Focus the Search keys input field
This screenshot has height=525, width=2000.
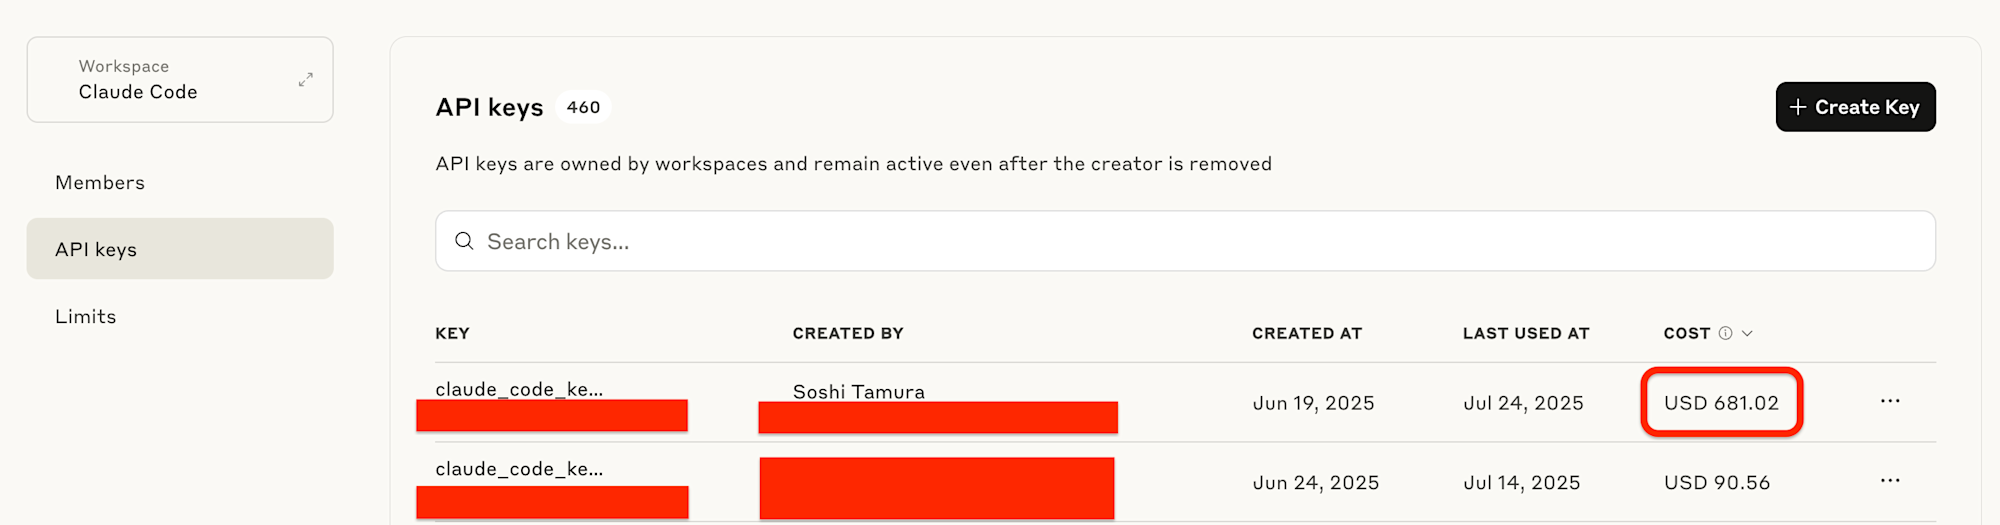pyautogui.click(x=1185, y=241)
